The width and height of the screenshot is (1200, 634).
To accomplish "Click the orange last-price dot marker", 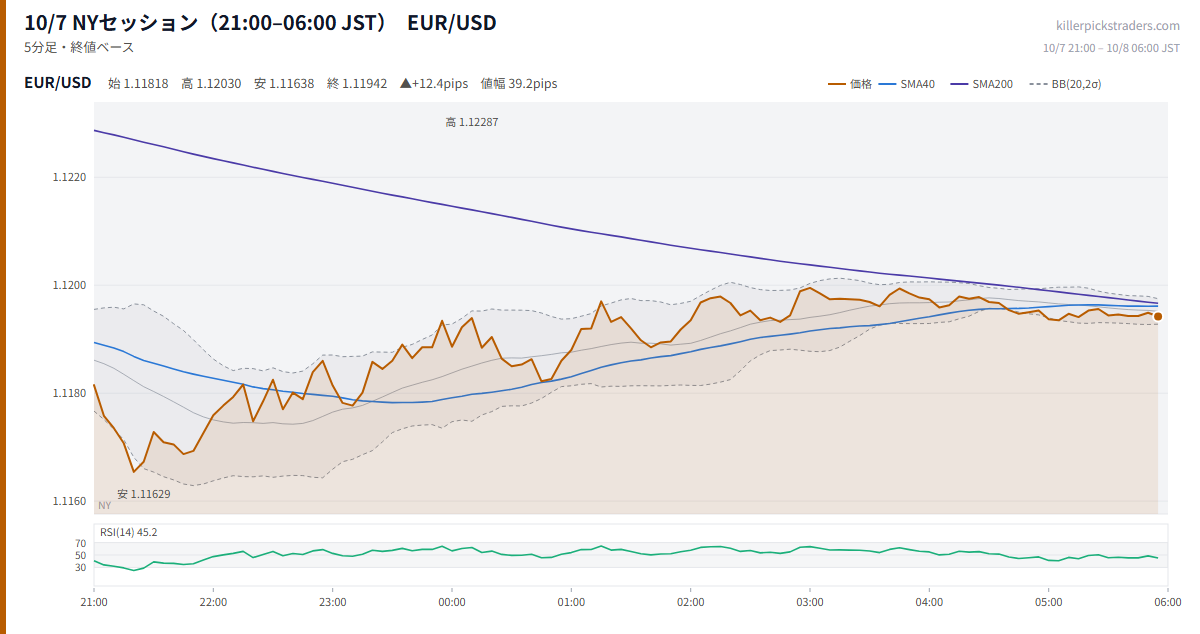I will 1158,317.
